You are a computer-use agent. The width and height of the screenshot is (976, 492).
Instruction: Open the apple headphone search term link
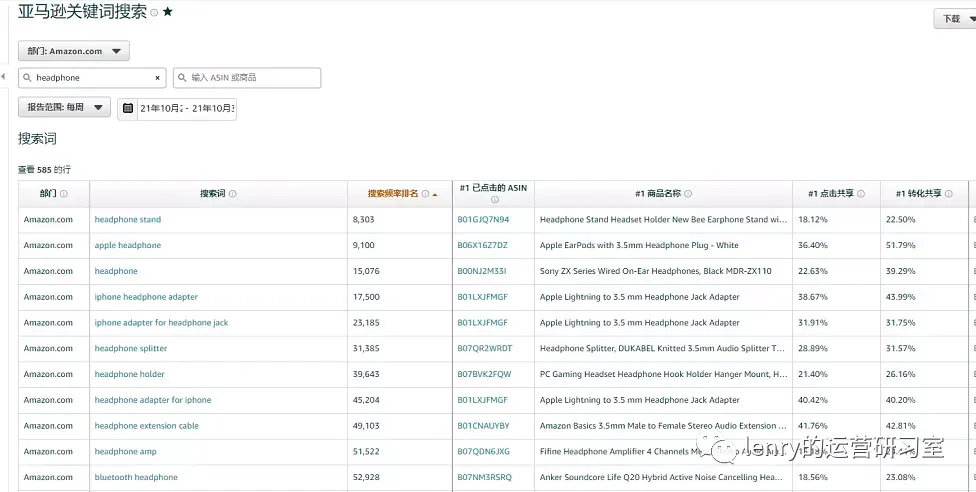click(x=128, y=245)
